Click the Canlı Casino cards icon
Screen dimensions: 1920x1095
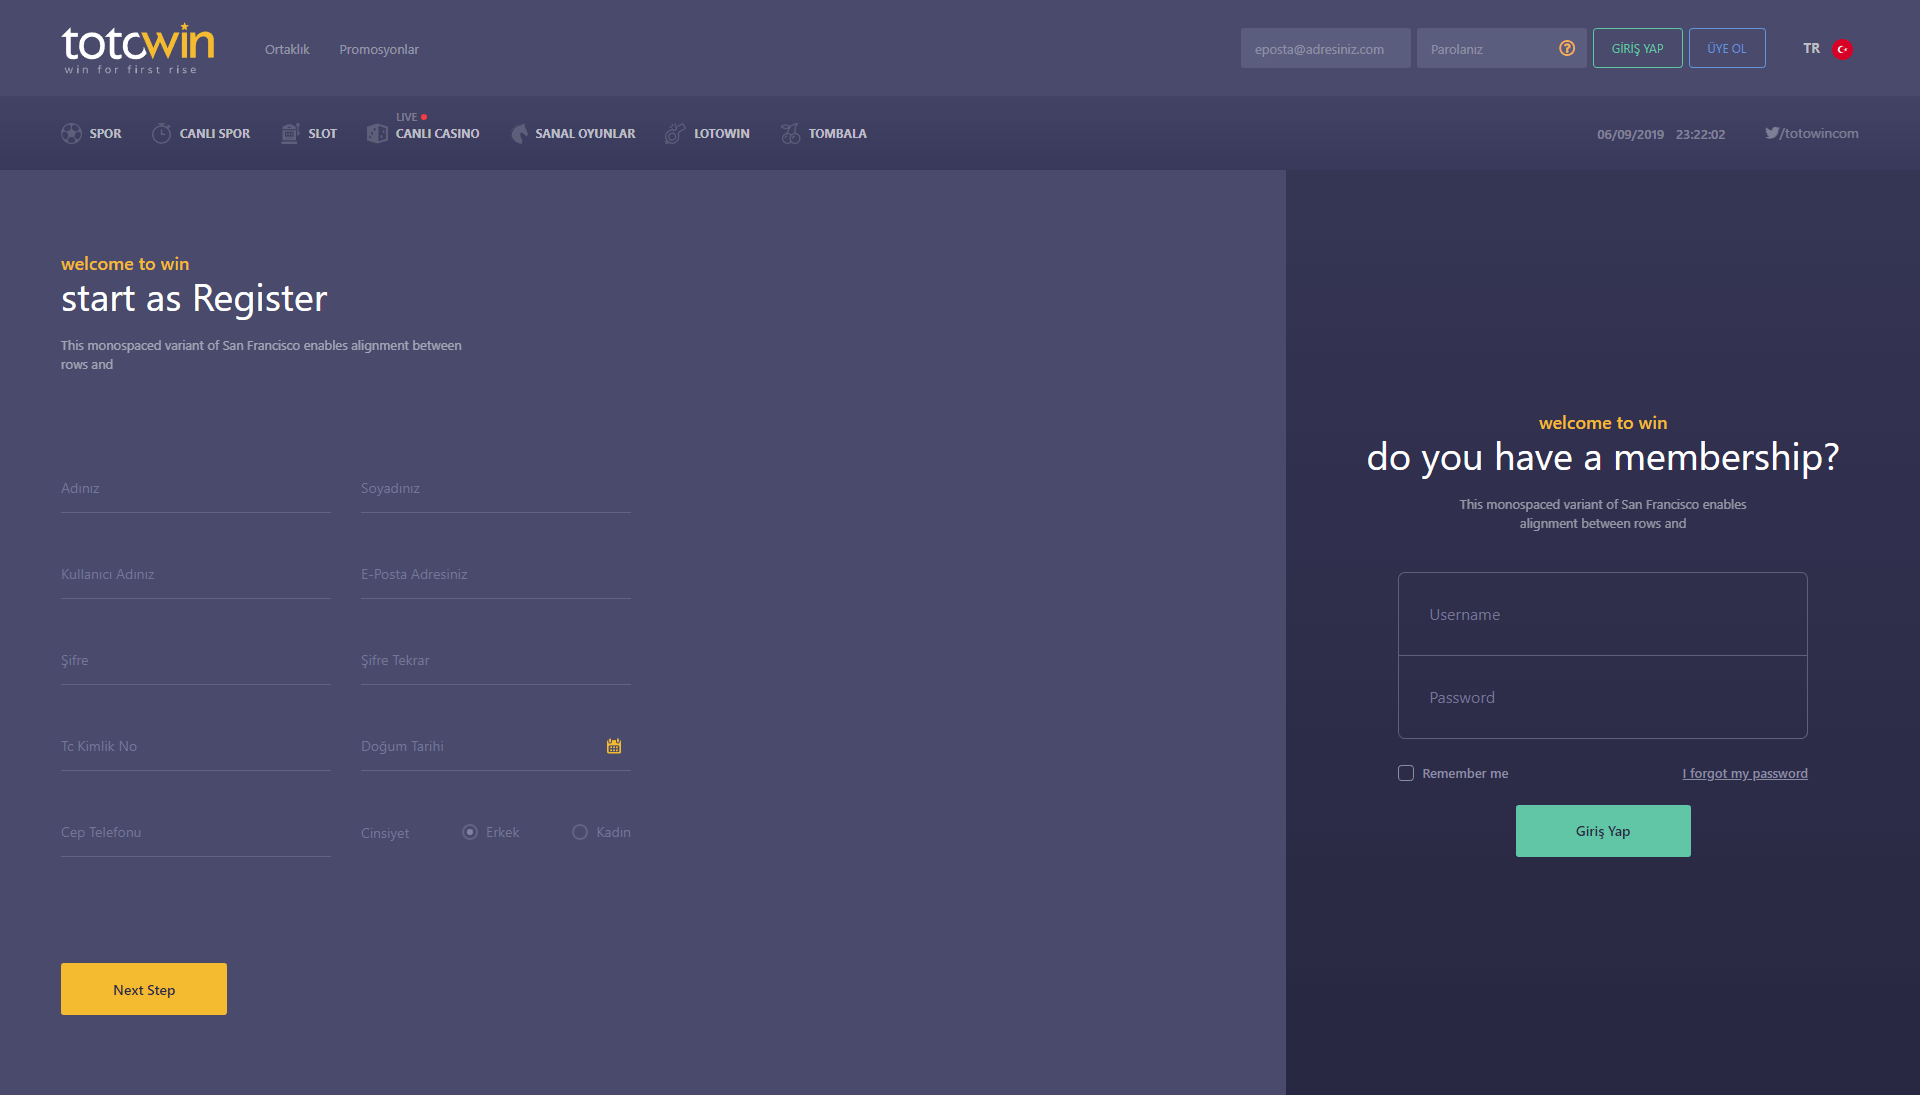tap(377, 133)
